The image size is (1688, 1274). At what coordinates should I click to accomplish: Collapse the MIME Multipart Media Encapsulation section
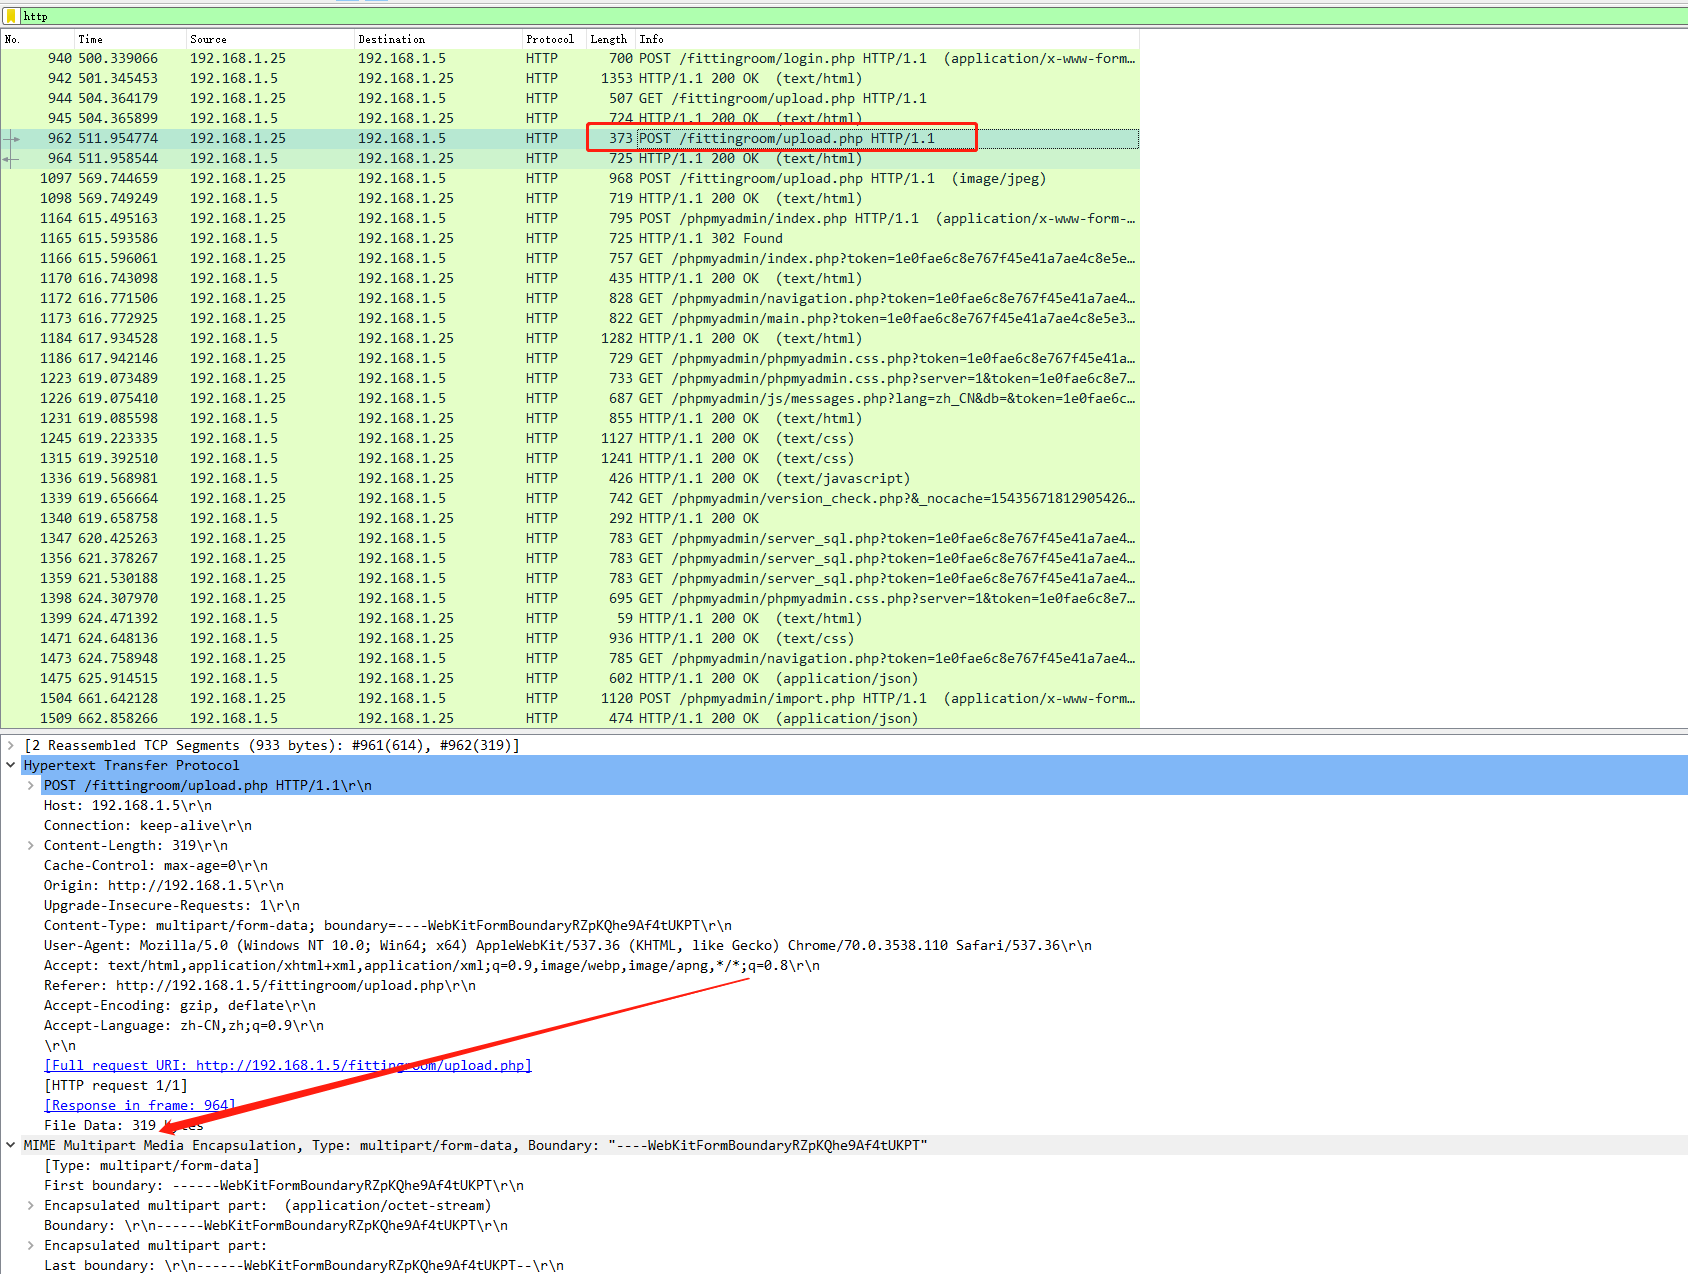pos(10,1144)
